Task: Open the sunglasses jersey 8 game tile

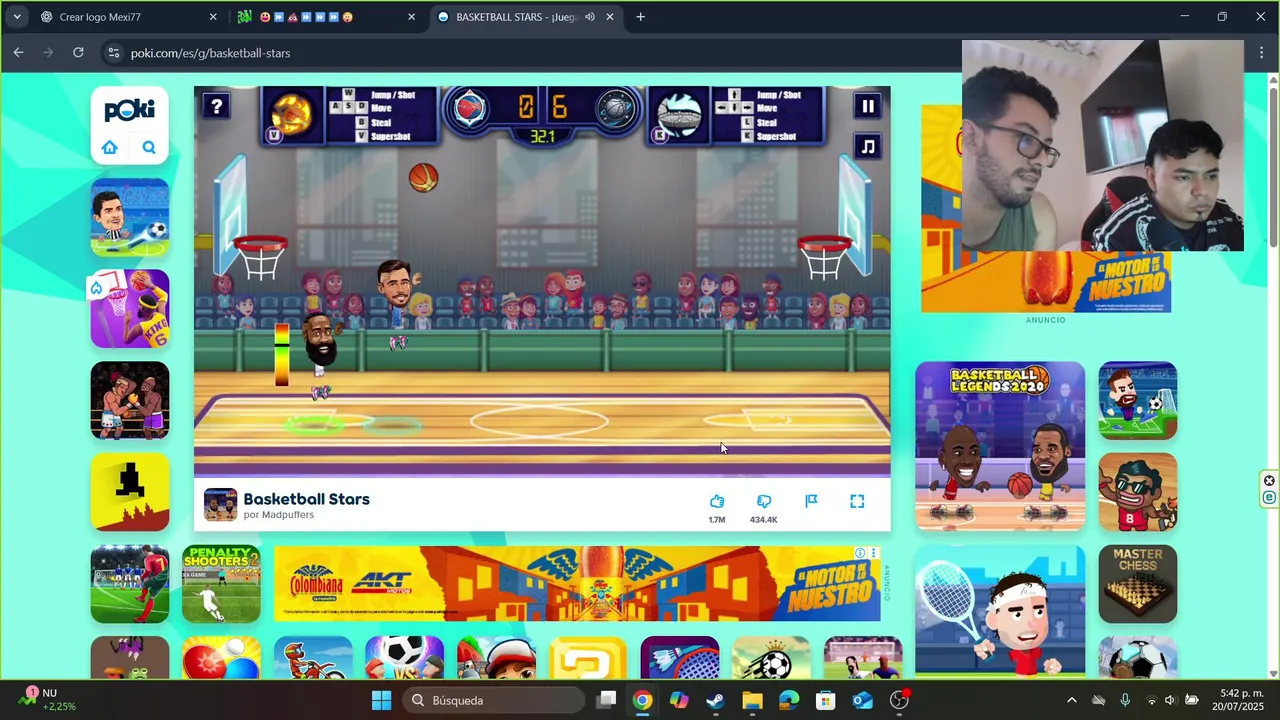Action: click(x=1138, y=492)
